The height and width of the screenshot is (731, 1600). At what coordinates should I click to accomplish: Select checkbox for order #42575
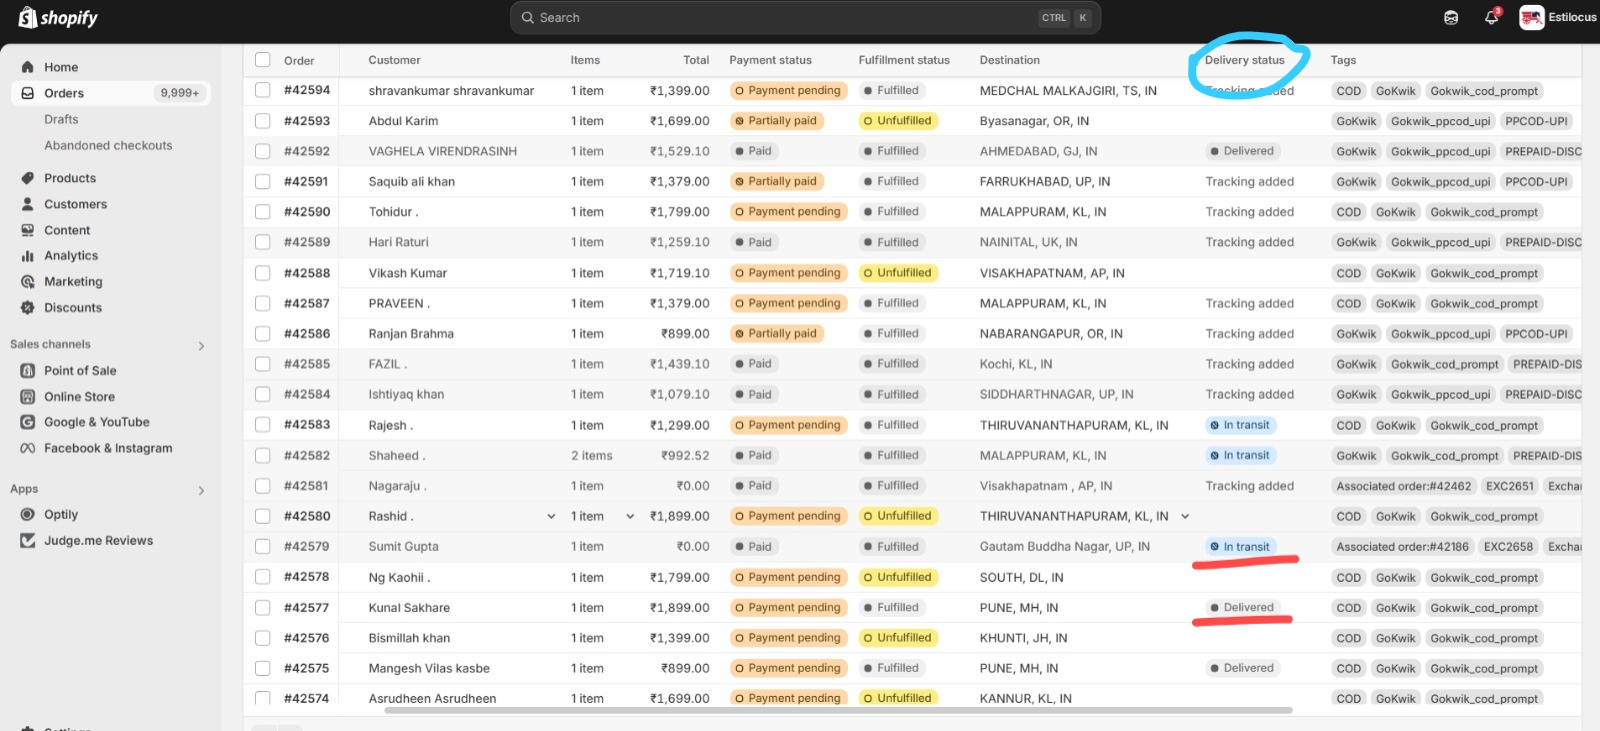[262, 668]
